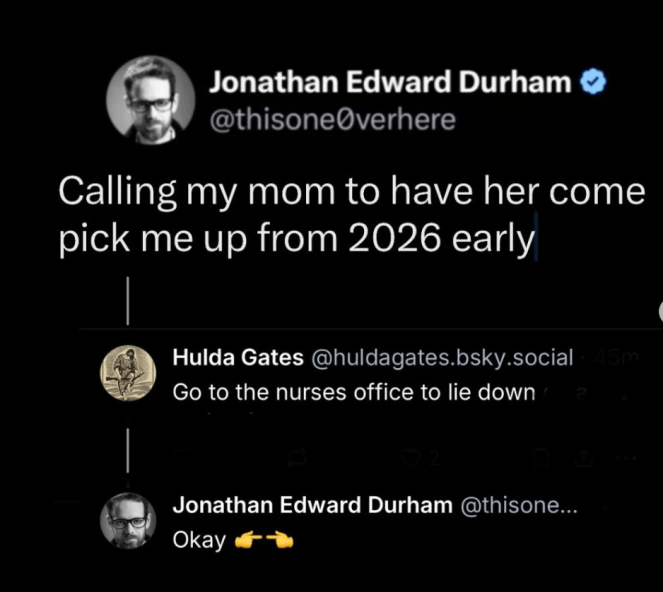Click Jonathan's small avatar in the reply
This screenshot has width=663, height=592.
128,521
